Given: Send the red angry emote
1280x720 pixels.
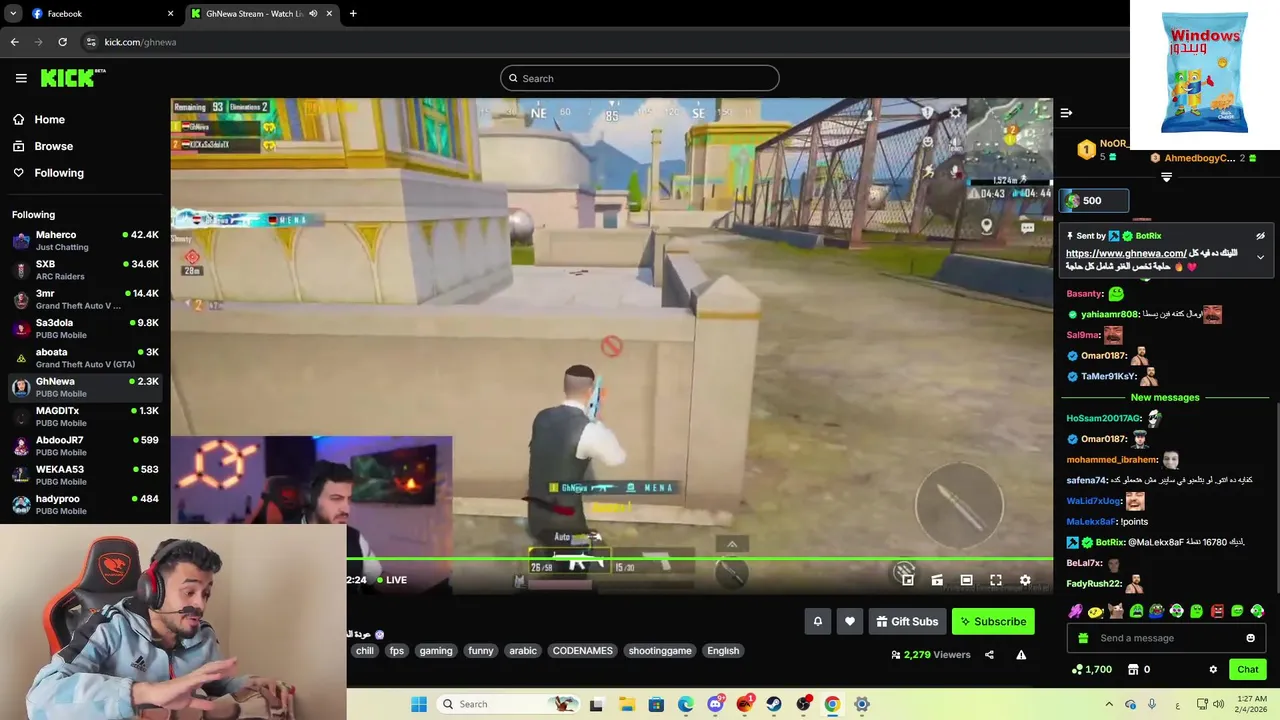Looking at the screenshot, I should 1217,611.
